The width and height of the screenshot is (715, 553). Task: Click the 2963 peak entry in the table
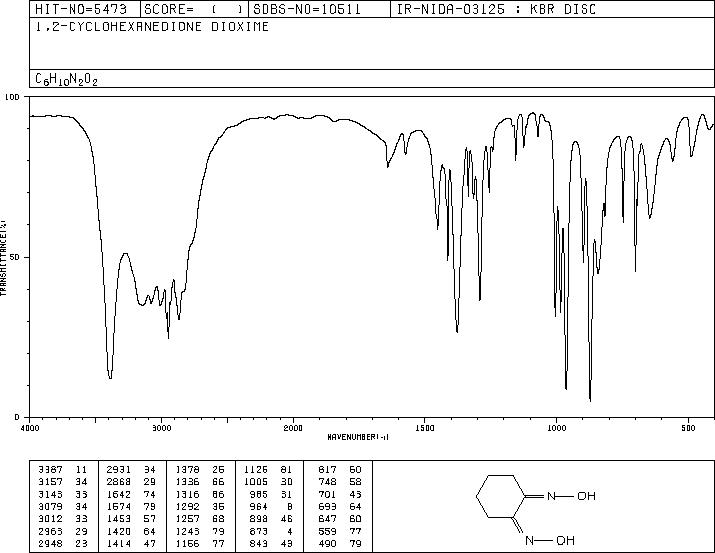tap(62, 531)
